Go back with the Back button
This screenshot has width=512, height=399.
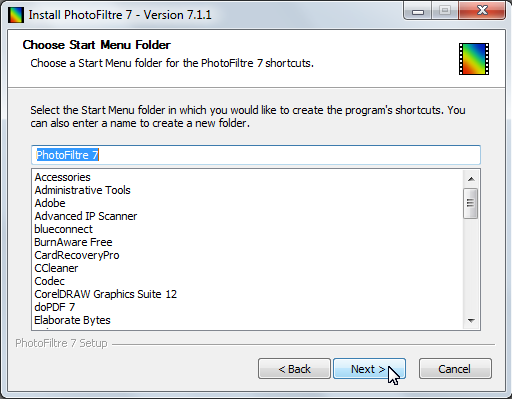(294, 369)
